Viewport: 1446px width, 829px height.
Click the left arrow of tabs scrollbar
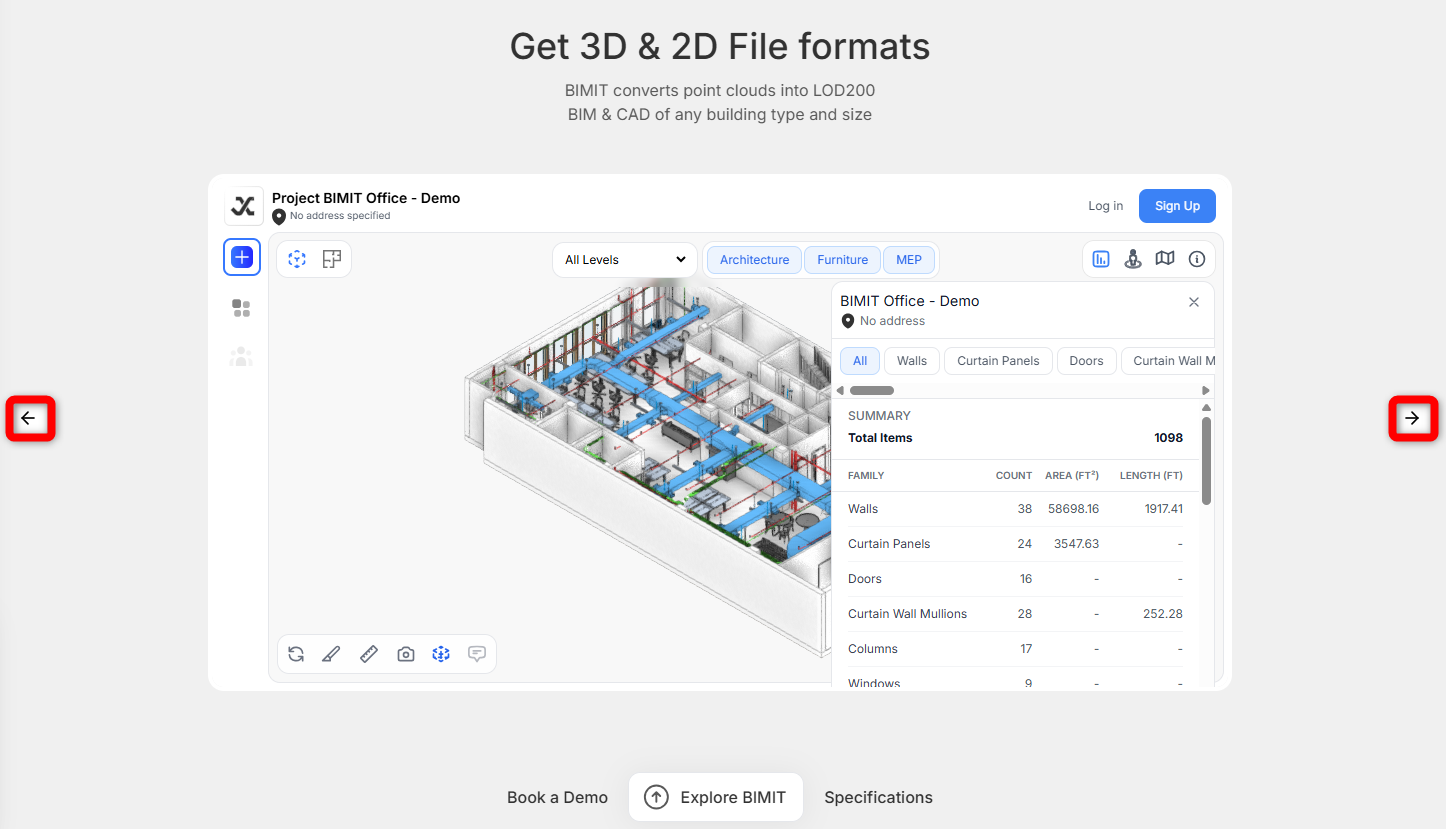(x=840, y=390)
